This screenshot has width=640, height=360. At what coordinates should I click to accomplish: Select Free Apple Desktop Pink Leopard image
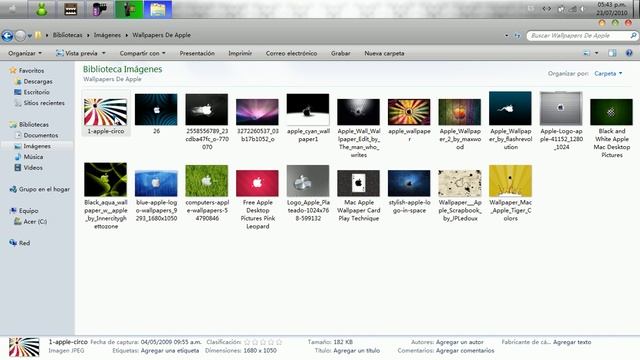point(257,183)
